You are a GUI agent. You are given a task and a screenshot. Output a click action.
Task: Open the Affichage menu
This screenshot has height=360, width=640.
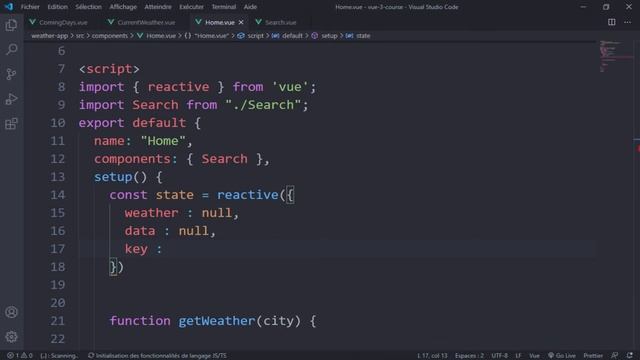coord(123,7)
